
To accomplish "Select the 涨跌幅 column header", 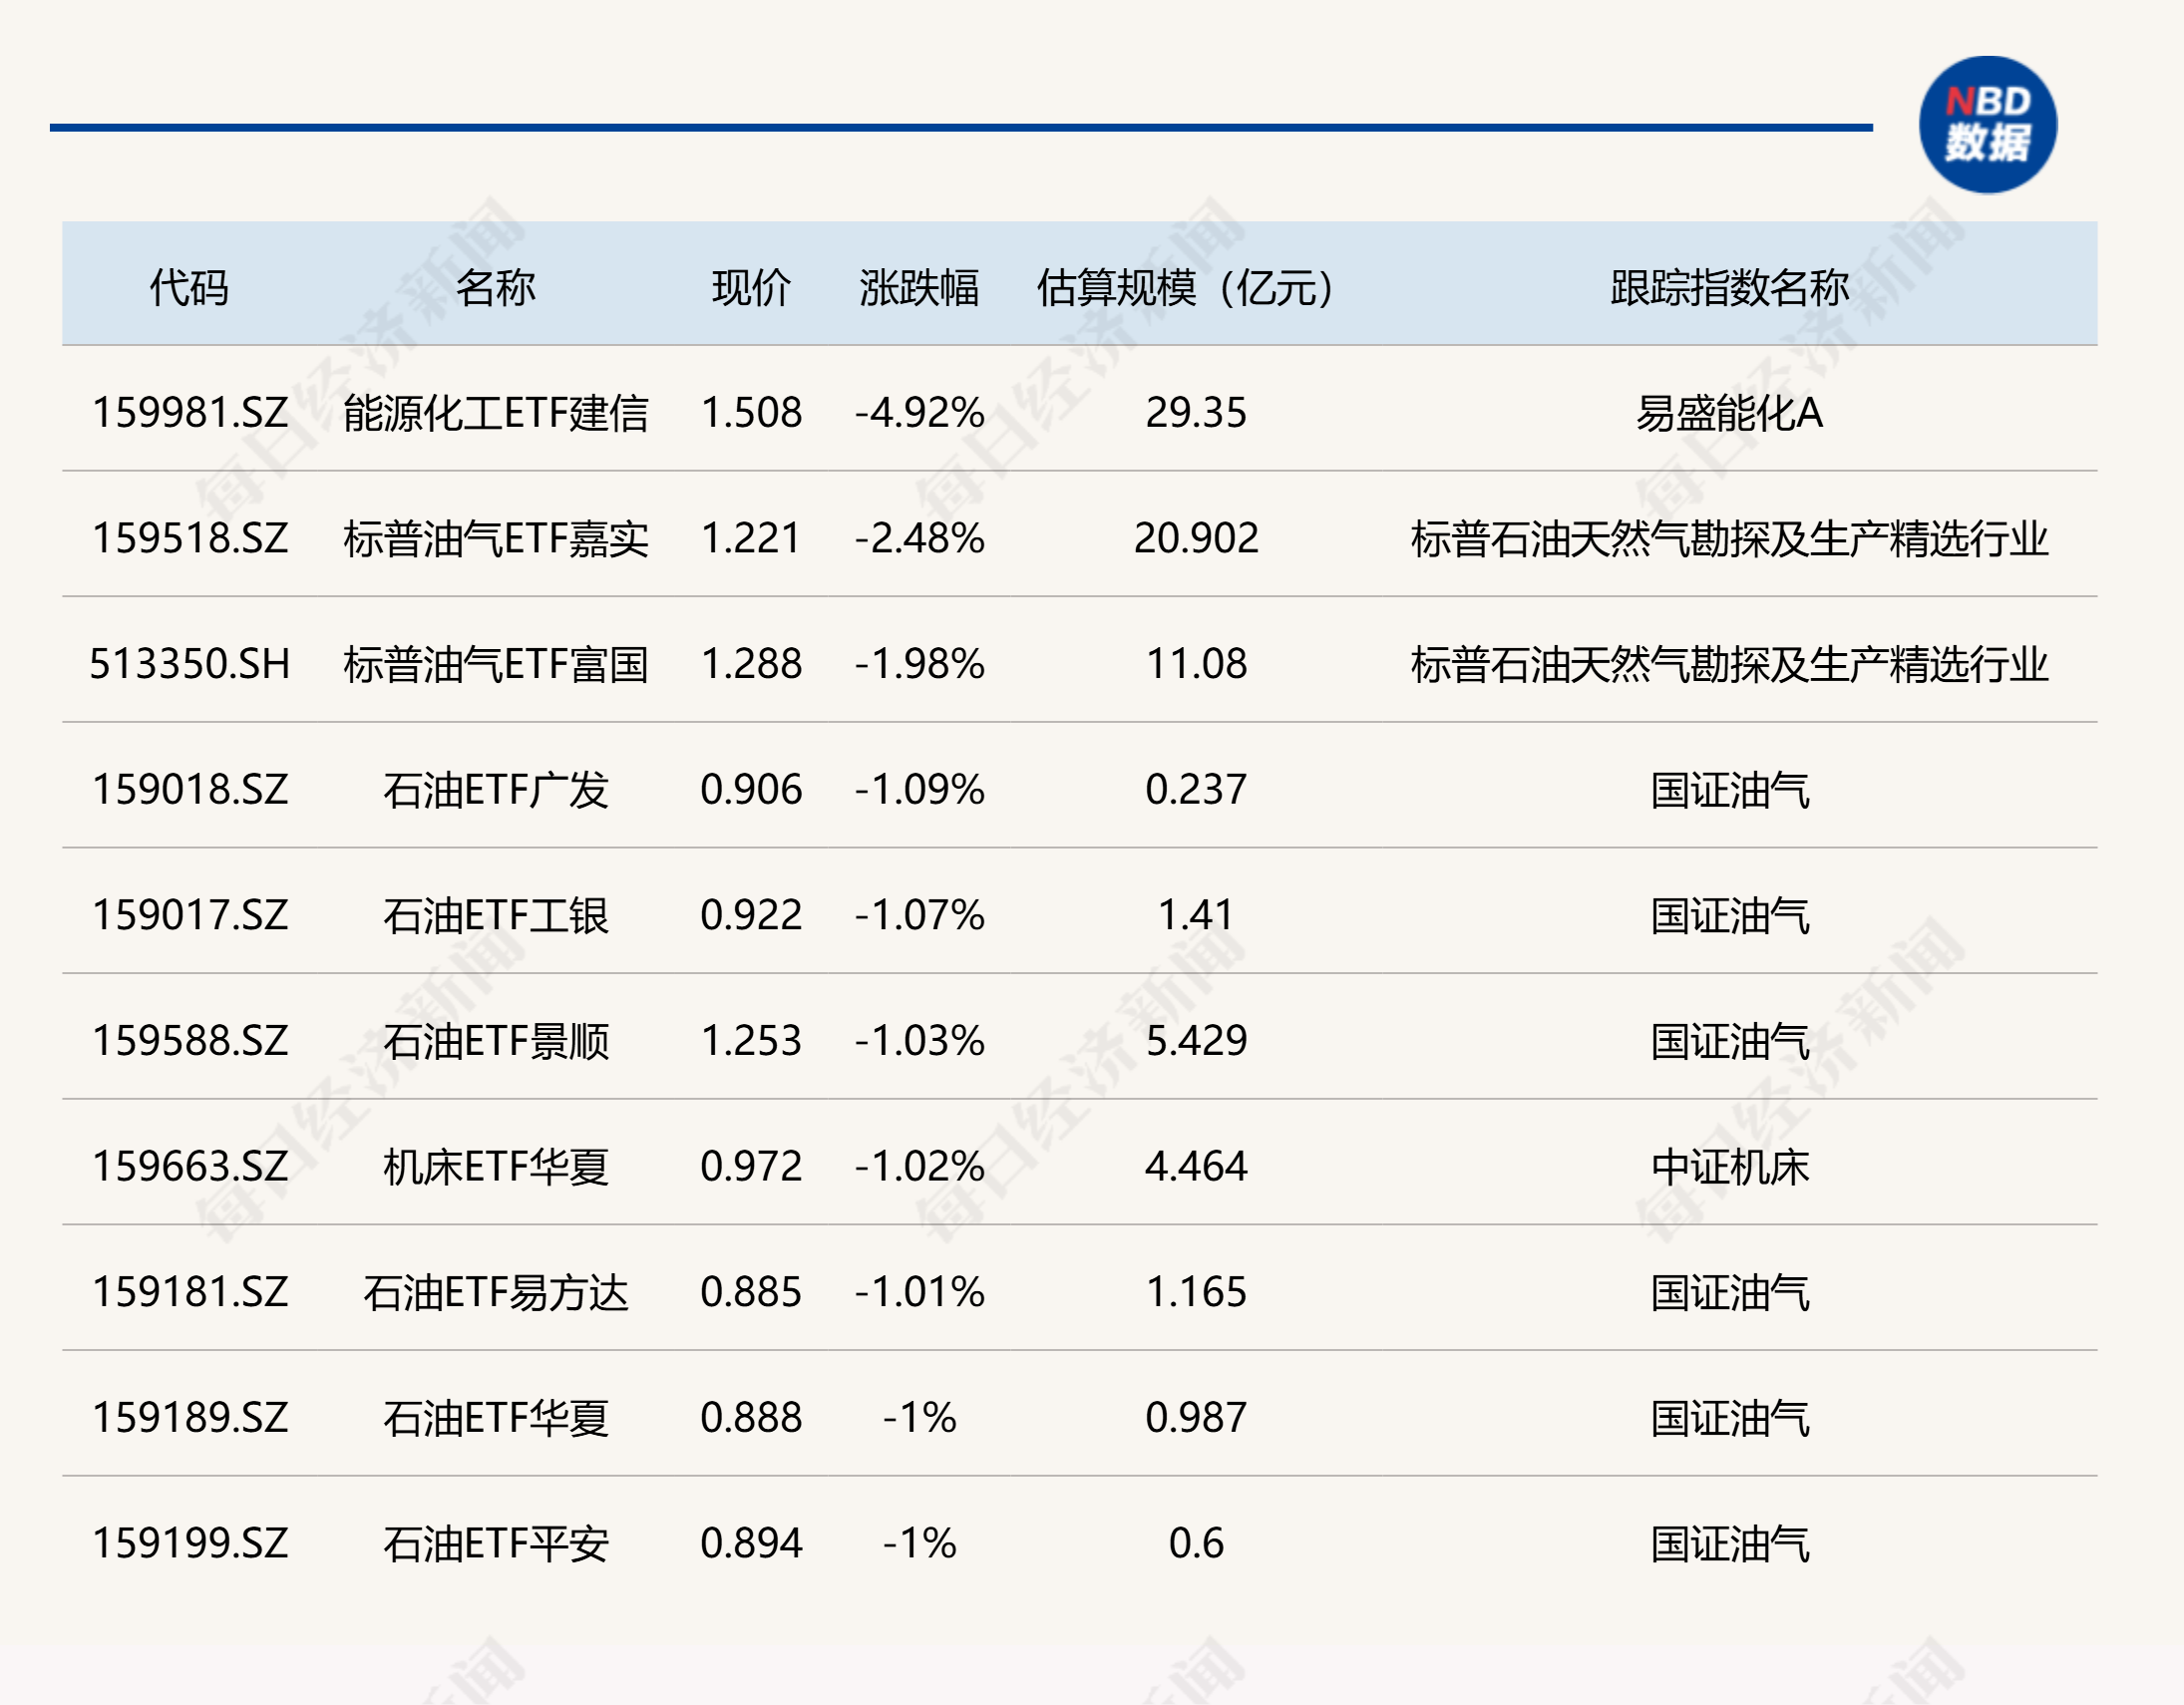I will coord(919,288).
